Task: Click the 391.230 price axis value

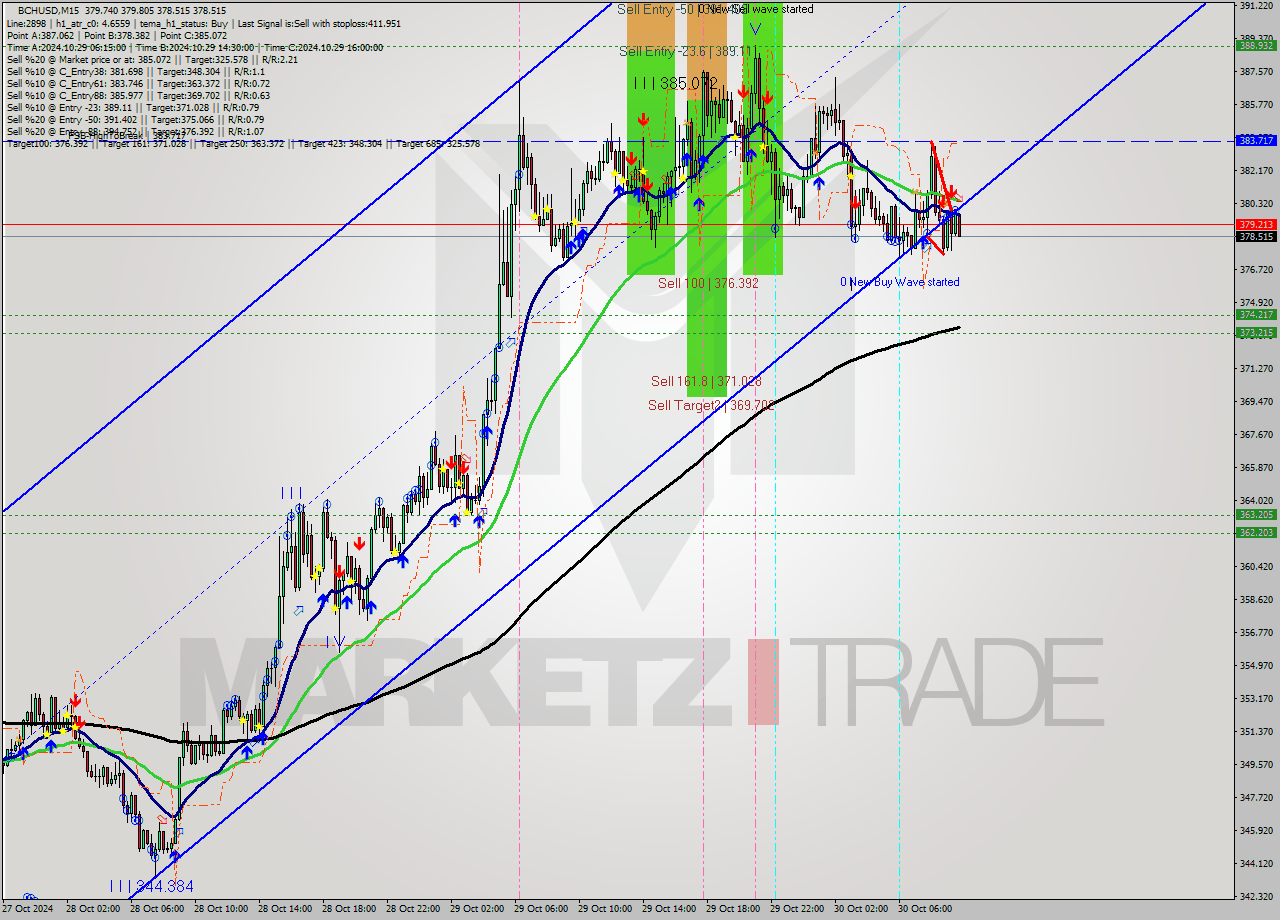Action: pos(1256,6)
